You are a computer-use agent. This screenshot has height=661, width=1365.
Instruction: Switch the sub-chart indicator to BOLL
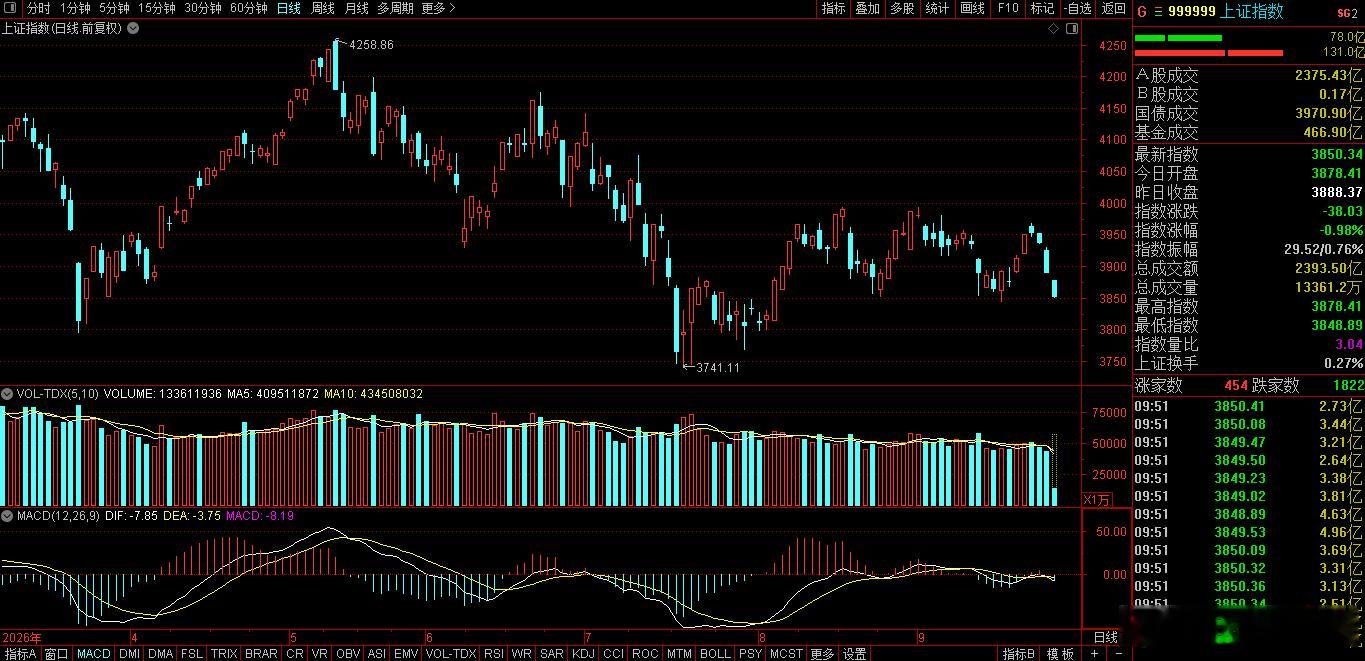tap(715, 654)
